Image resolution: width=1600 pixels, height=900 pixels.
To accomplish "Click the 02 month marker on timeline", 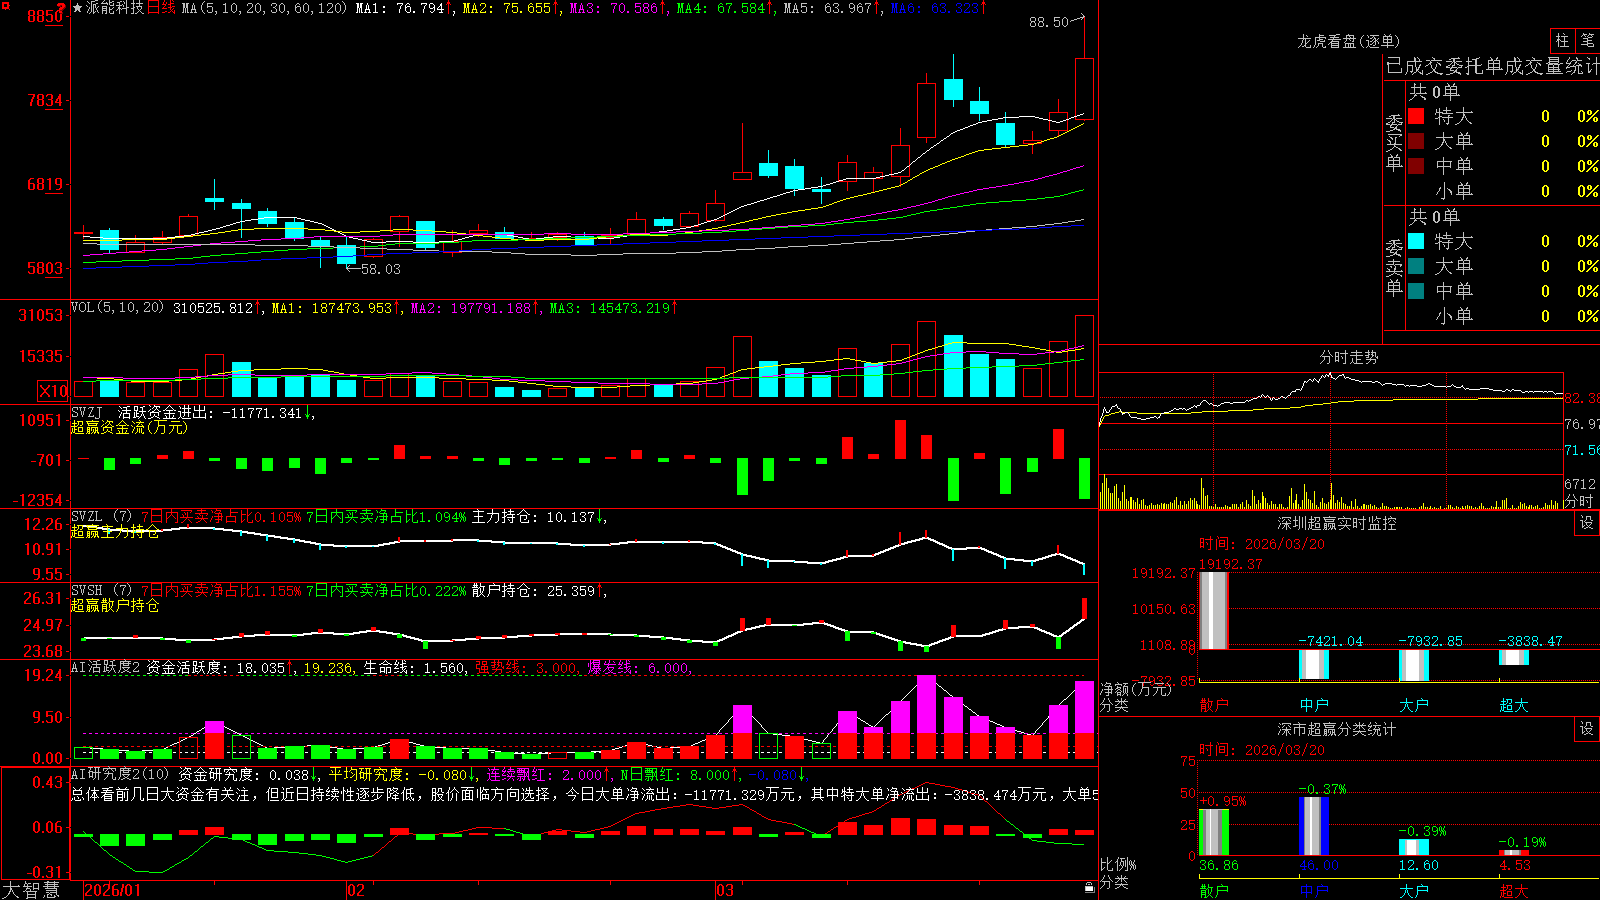I will pos(356,890).
